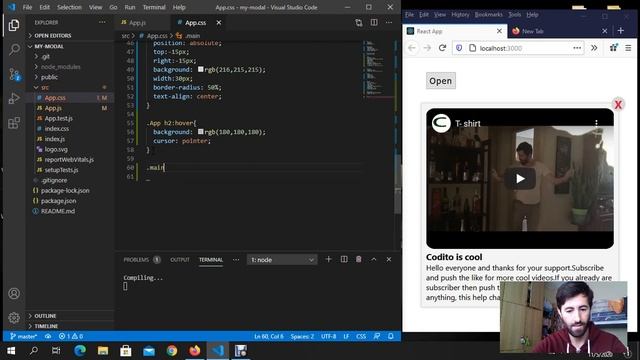Click feedback icon in status bar
Viewport: 640px width, 360px height.
tap(377, 336)
